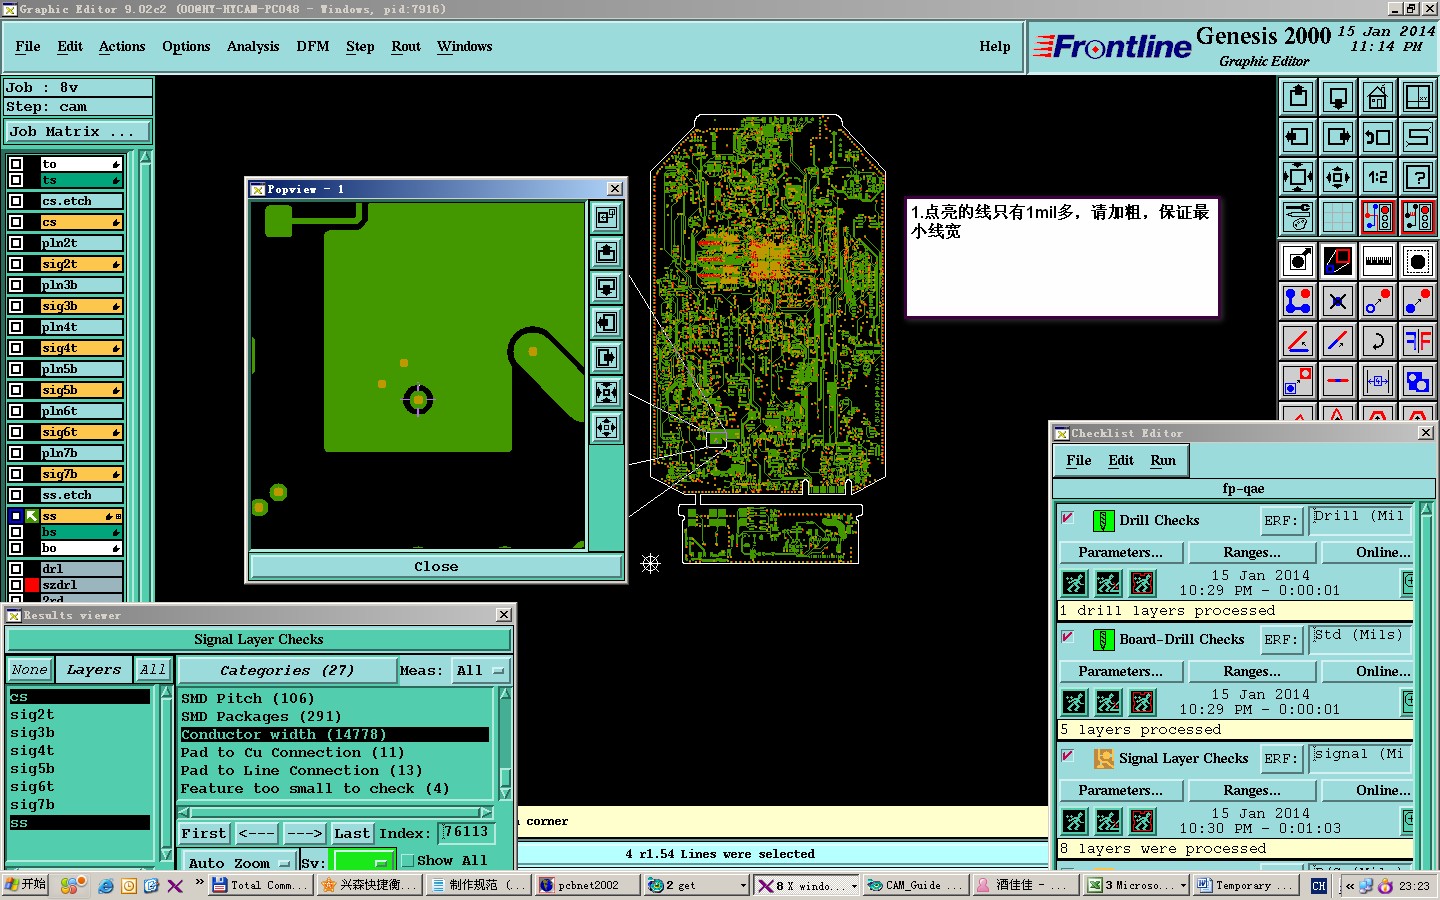1440x900 pixels.
Task: Click the red color swatch beside szdrl
Action: [32, 585]
